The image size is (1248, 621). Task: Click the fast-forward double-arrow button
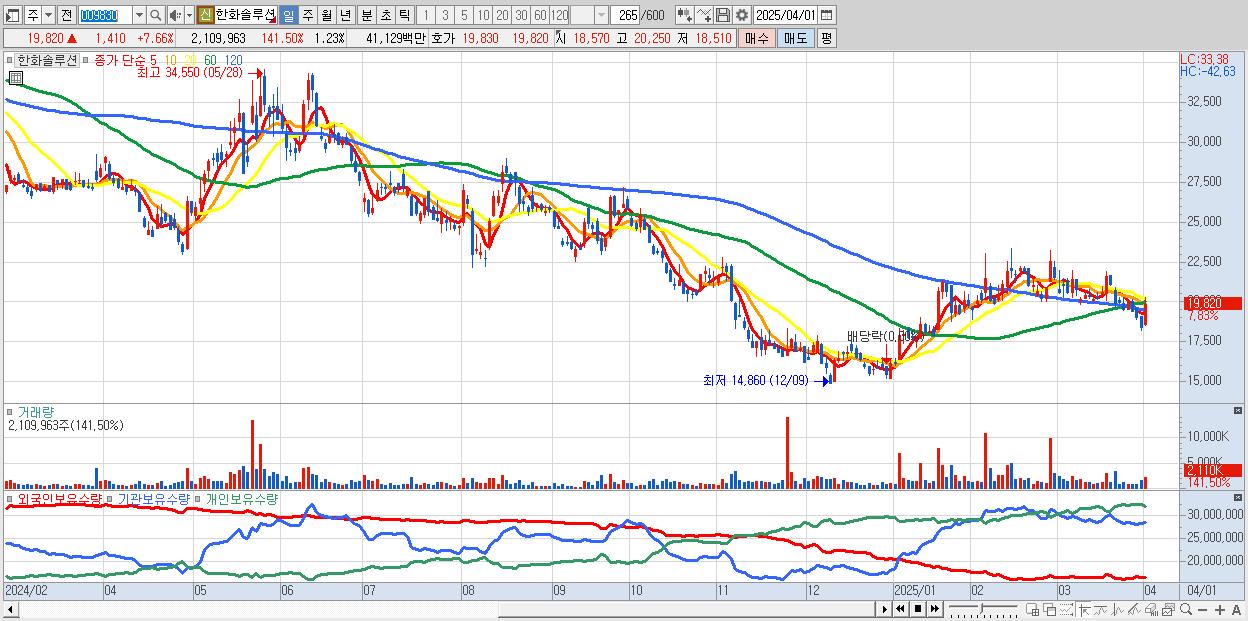point(935,609)
